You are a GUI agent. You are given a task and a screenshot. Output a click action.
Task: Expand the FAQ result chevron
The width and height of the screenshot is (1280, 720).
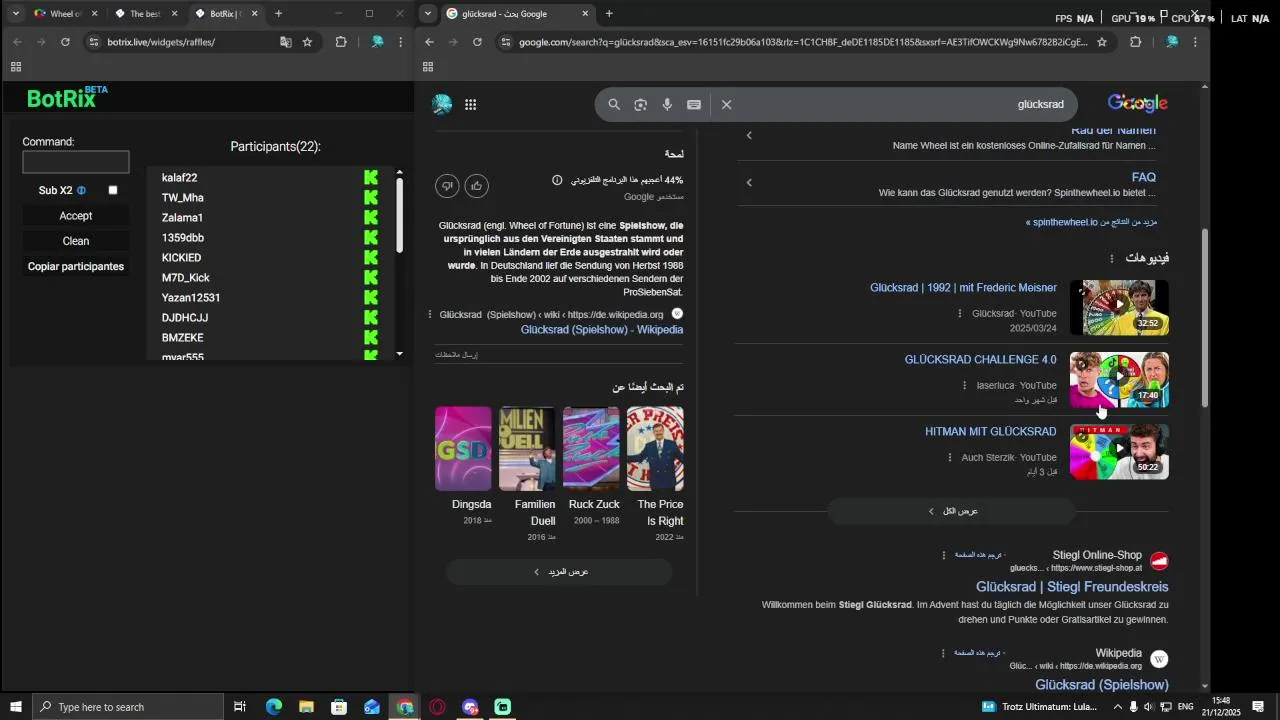(x=749, y=183)
